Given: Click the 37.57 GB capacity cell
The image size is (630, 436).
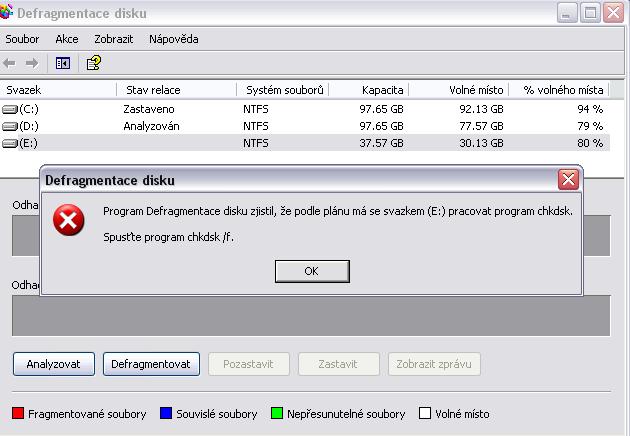Looking at the screenshot, I should coord(381,143).
